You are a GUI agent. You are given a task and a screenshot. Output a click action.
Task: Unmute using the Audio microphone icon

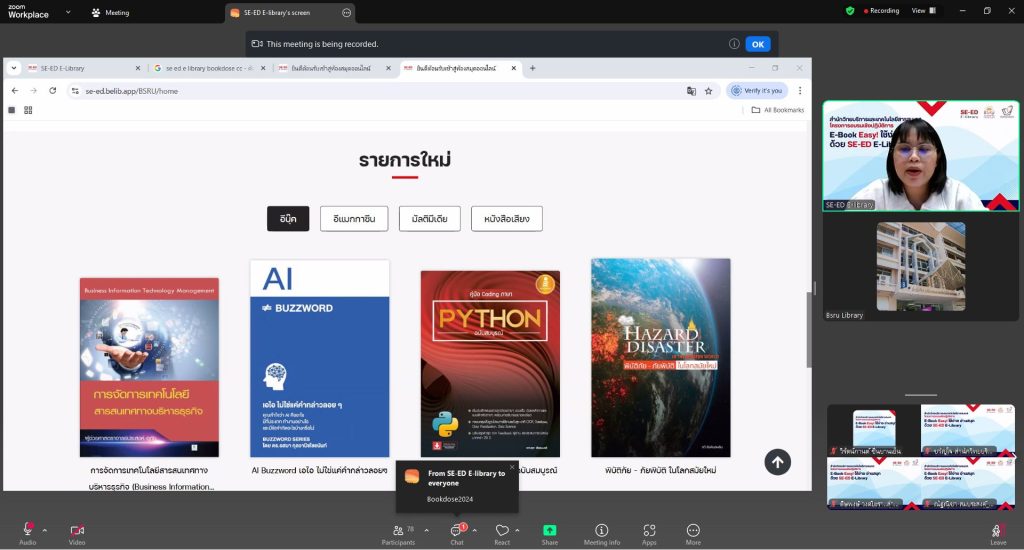coord(27,530)
